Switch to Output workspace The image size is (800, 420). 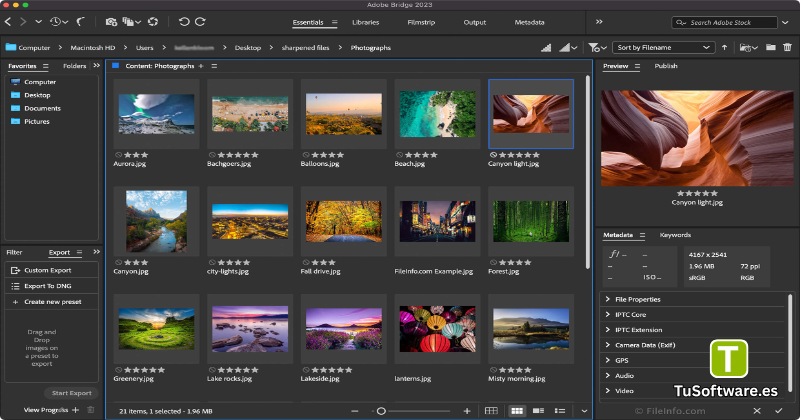pyautogui.click(x=474, y=22)
